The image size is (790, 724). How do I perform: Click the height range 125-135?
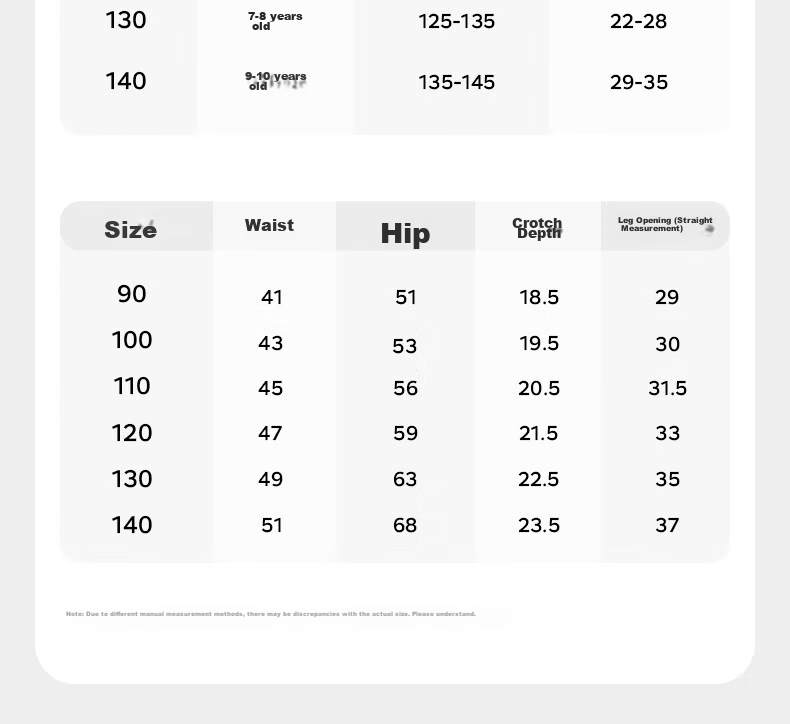pos(456,22)
